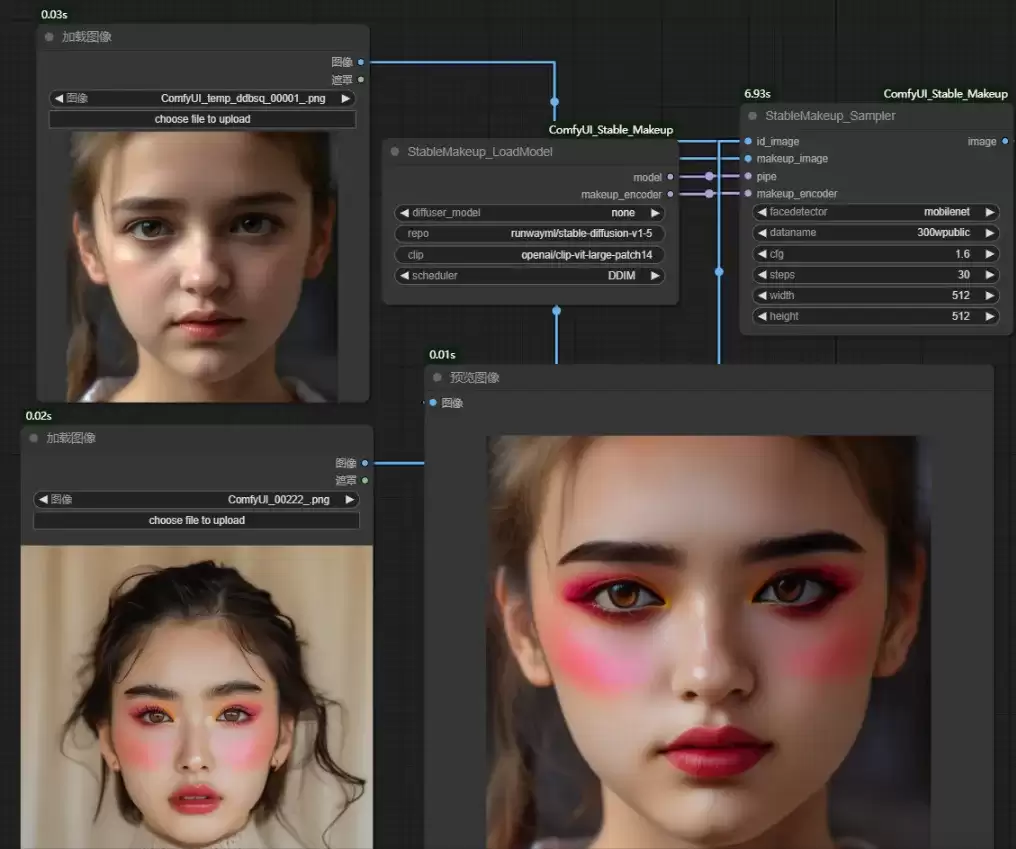Increase width value with right arrow

[989, 296]
